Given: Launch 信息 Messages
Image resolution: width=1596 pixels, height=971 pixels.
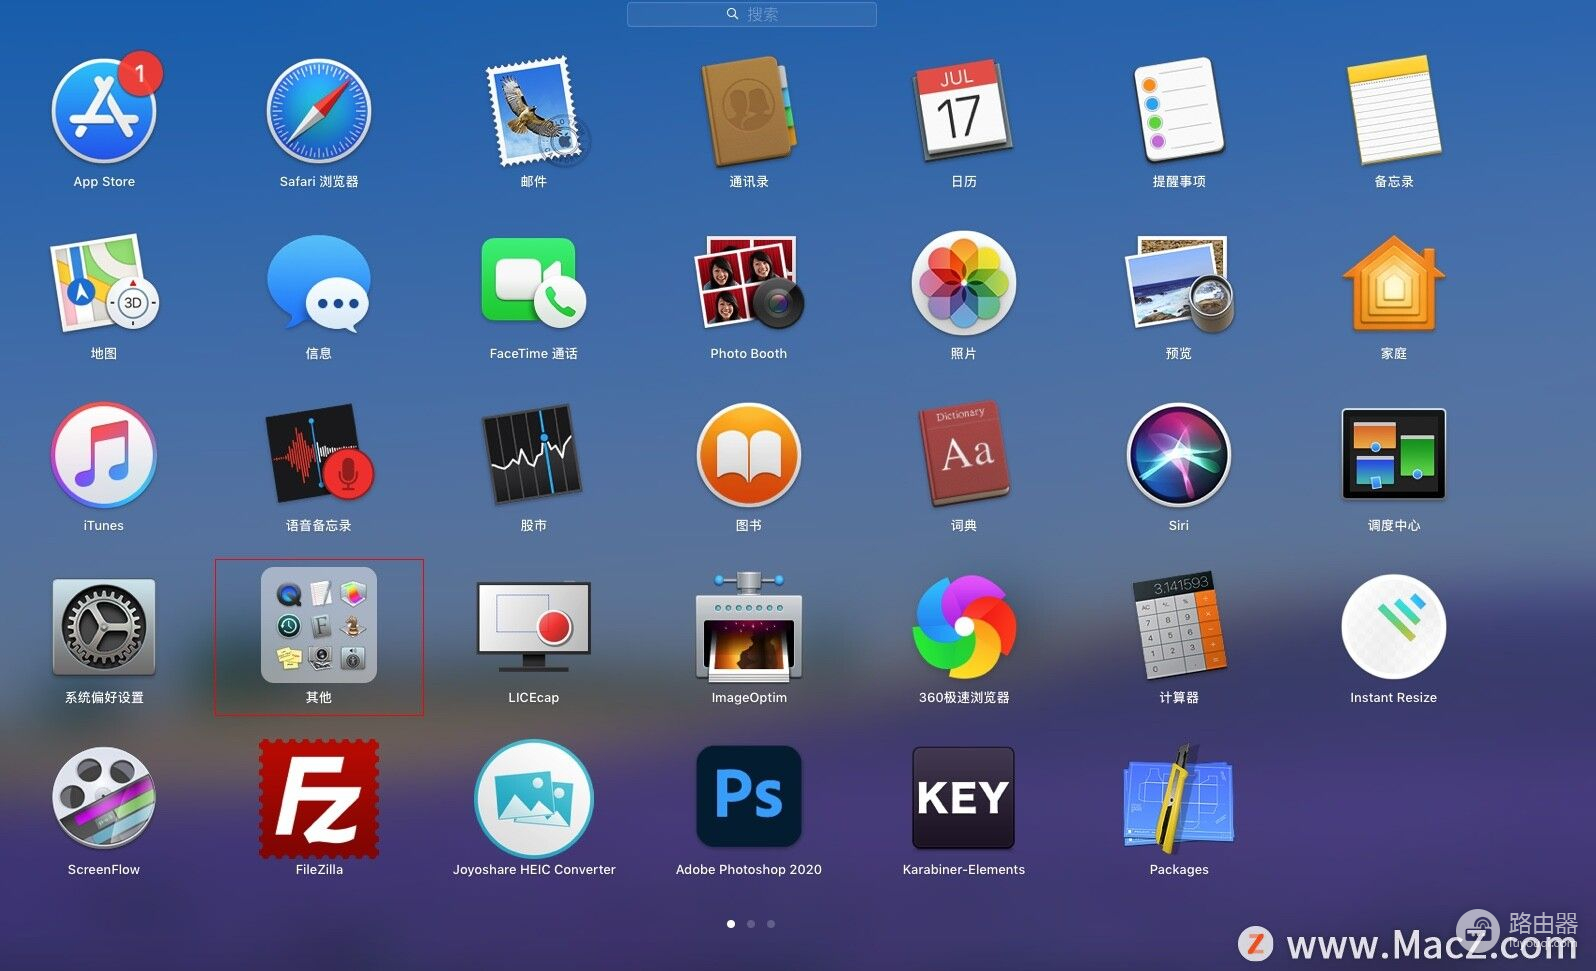Looking at the screenshot, I should point(319,283).
